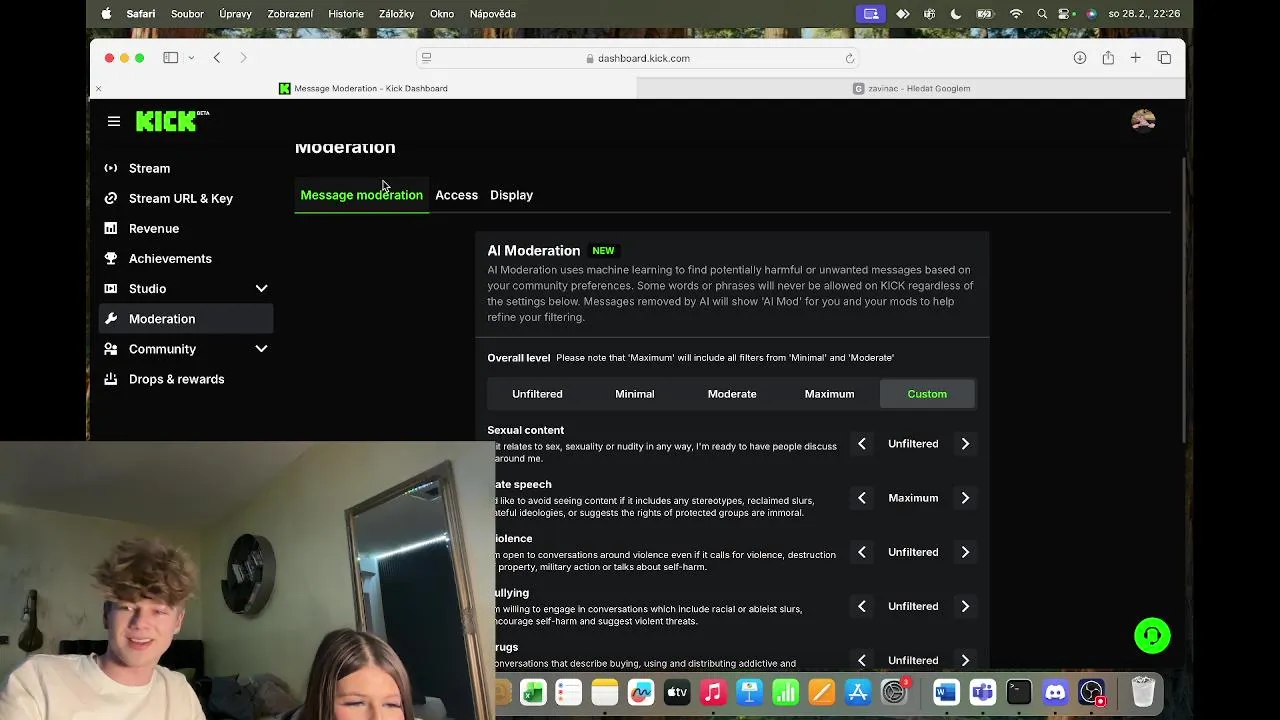Open Excel from the Dock
The image size is (1280, 720).
click(x=533, y=692)
